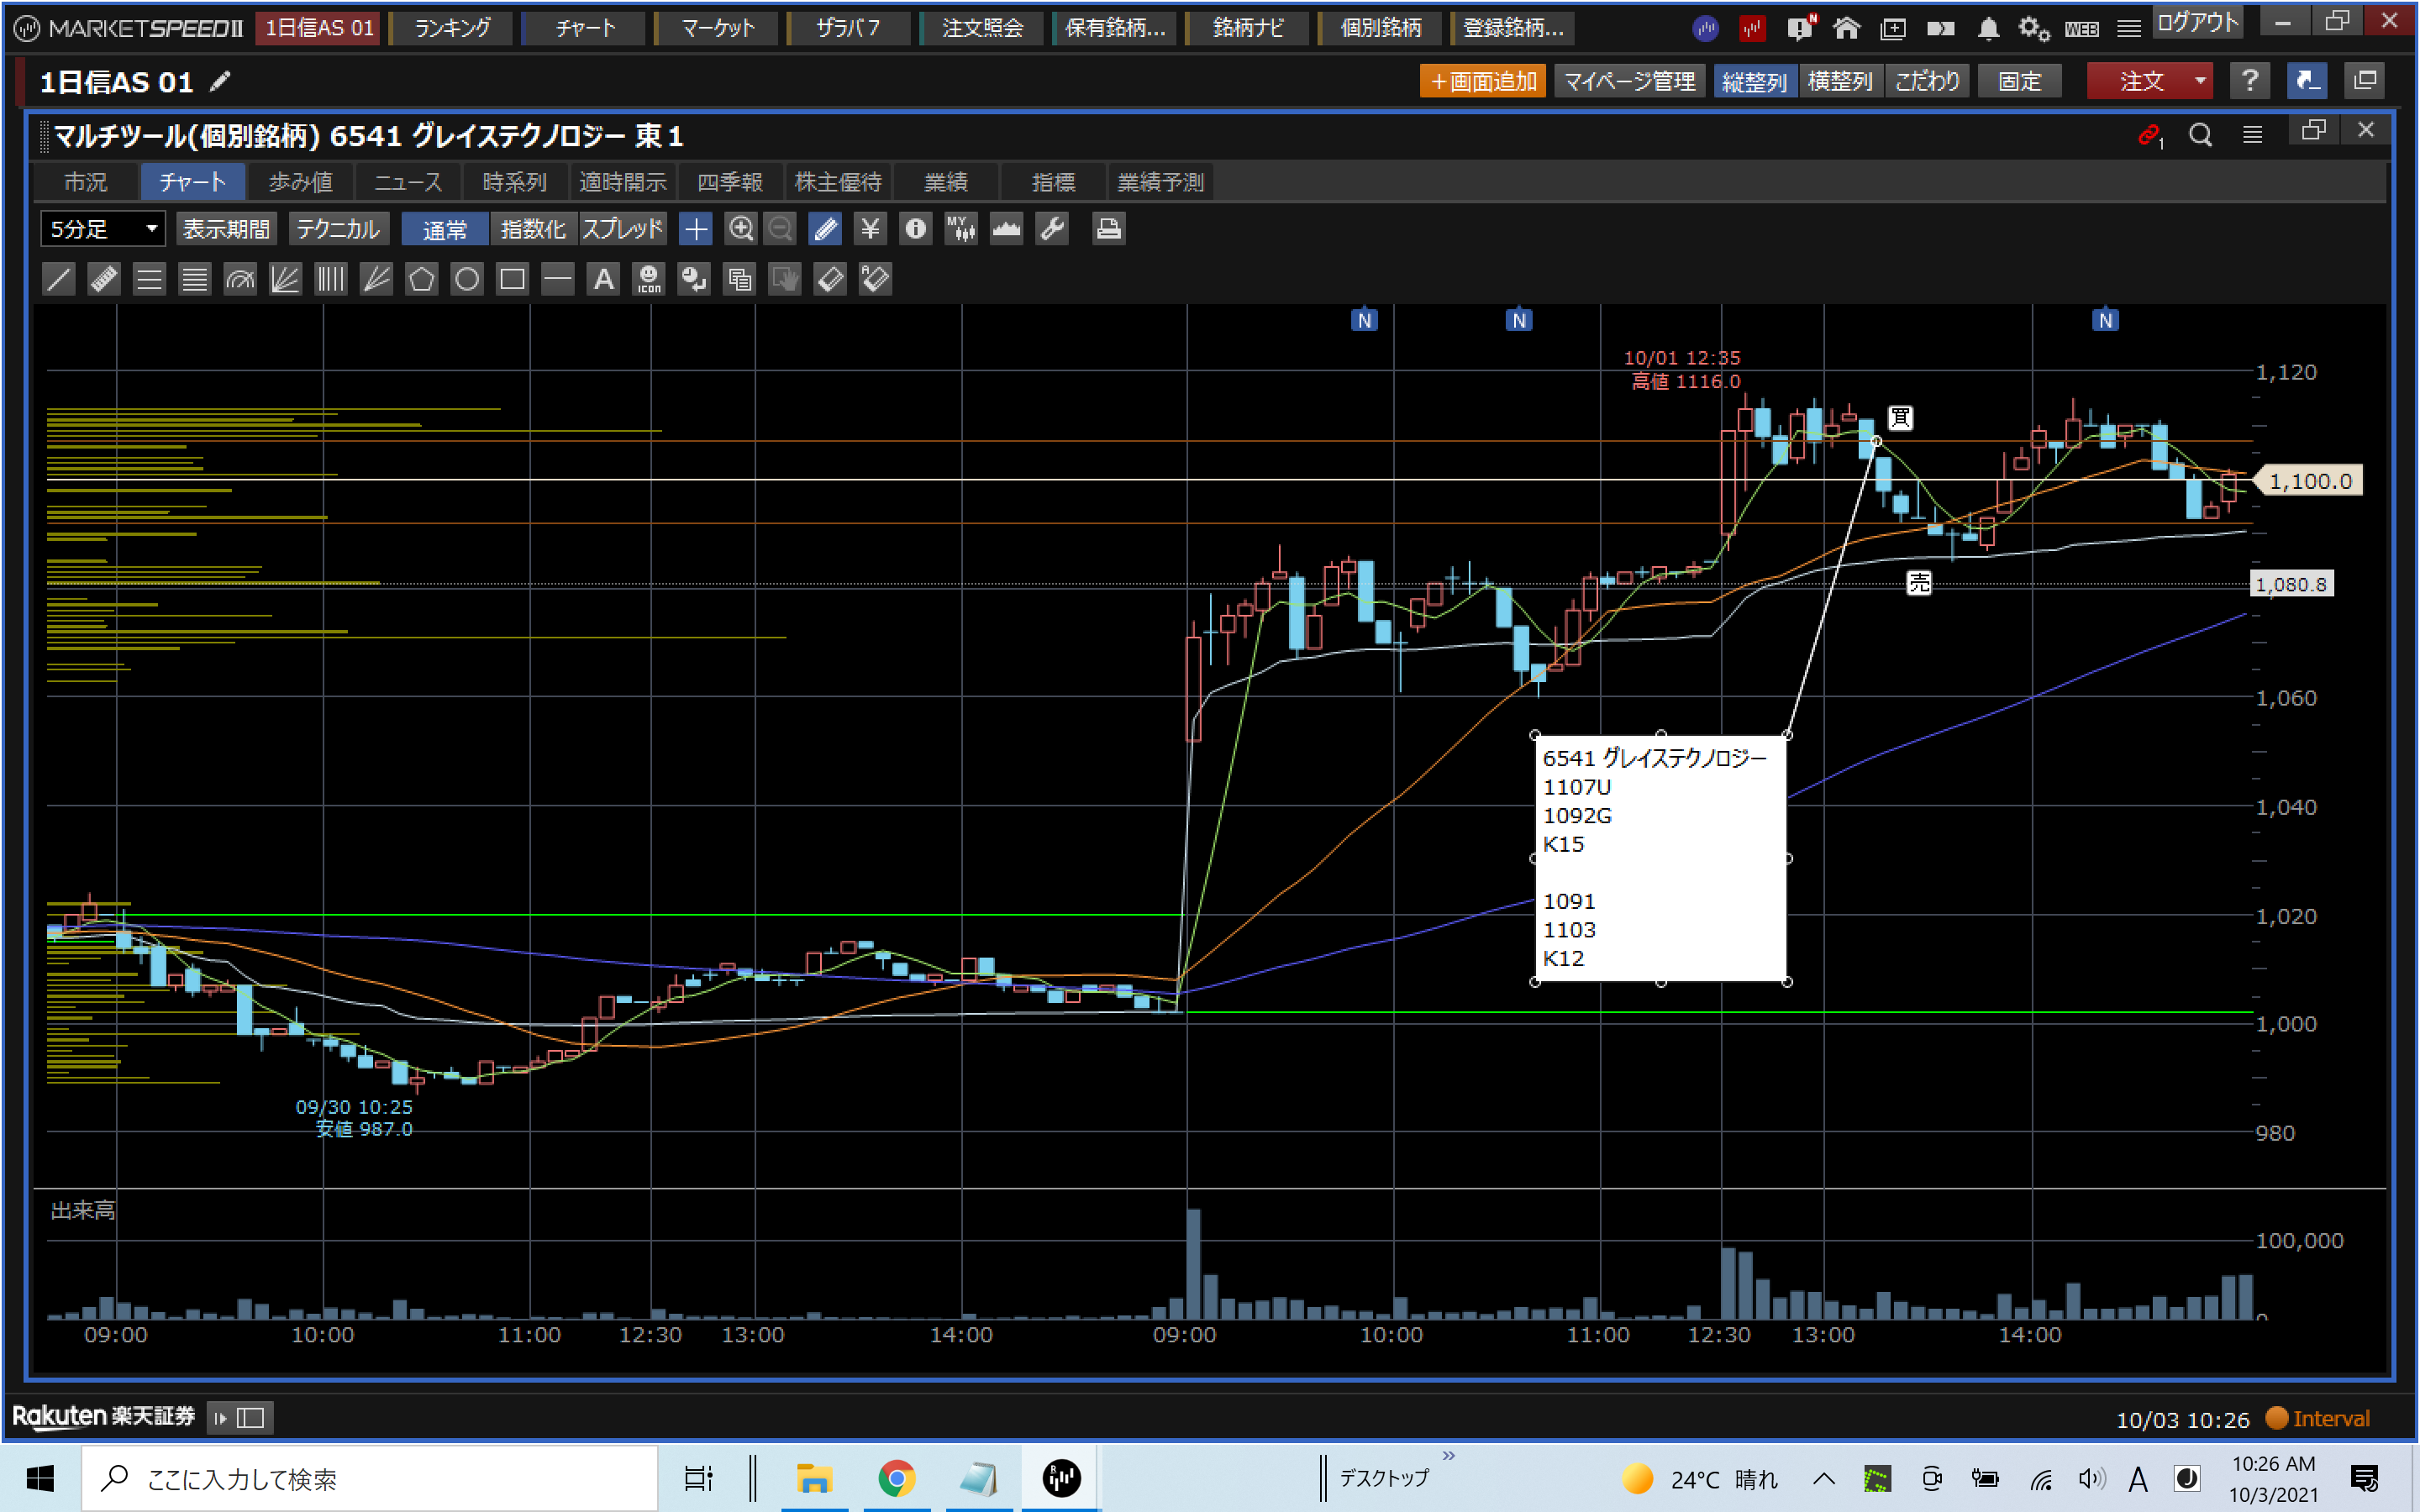Toggle the drawing pencil mode button
The width and height of the screenshot is (2420, 1512).
click(825, 229)
